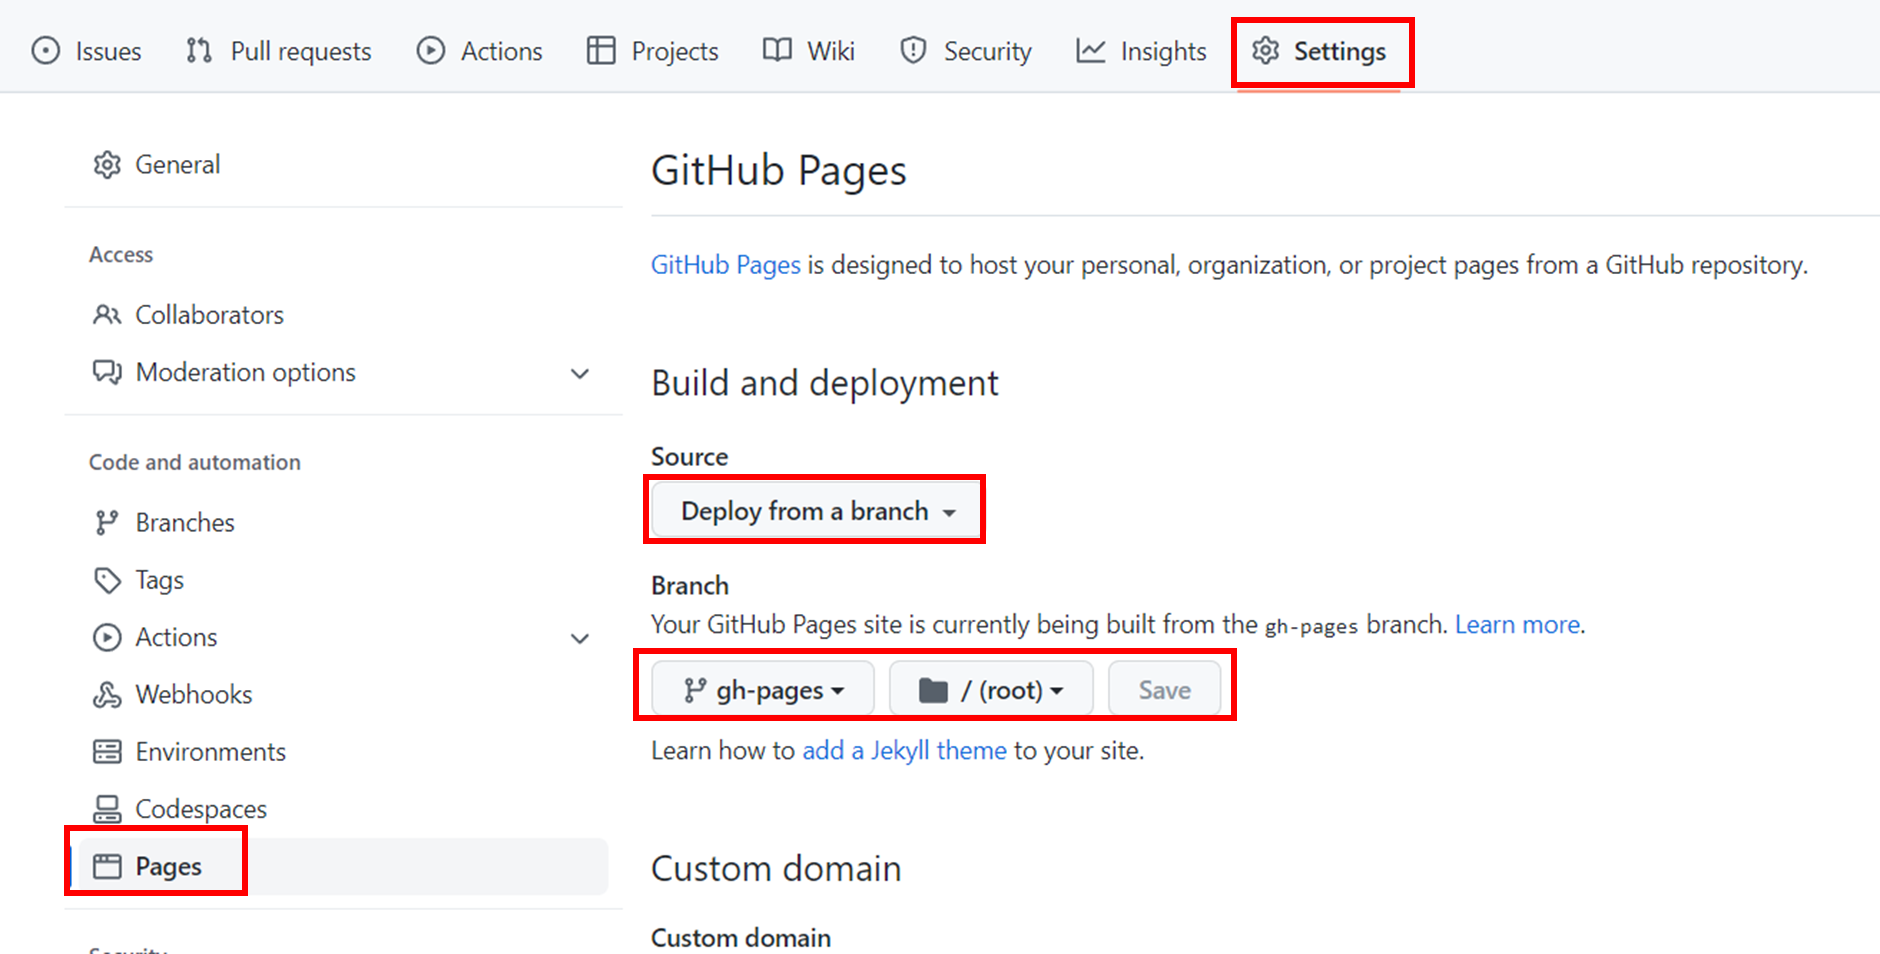Open Codespaces settings

pos(342,809)
